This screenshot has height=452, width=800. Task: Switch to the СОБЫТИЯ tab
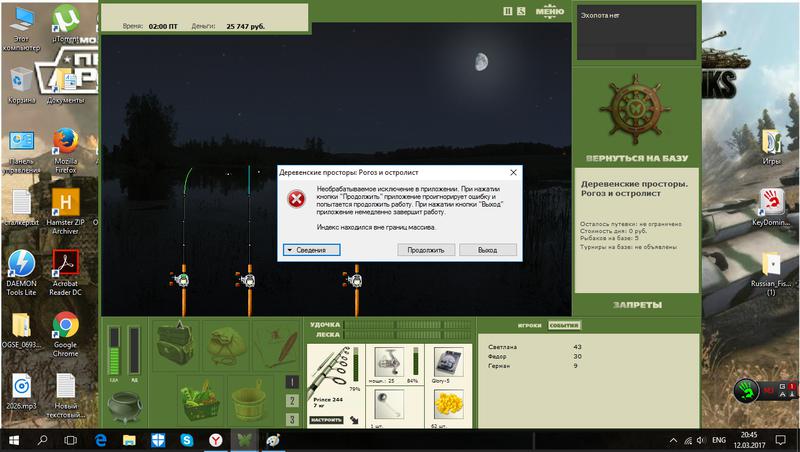coord(564,325)
